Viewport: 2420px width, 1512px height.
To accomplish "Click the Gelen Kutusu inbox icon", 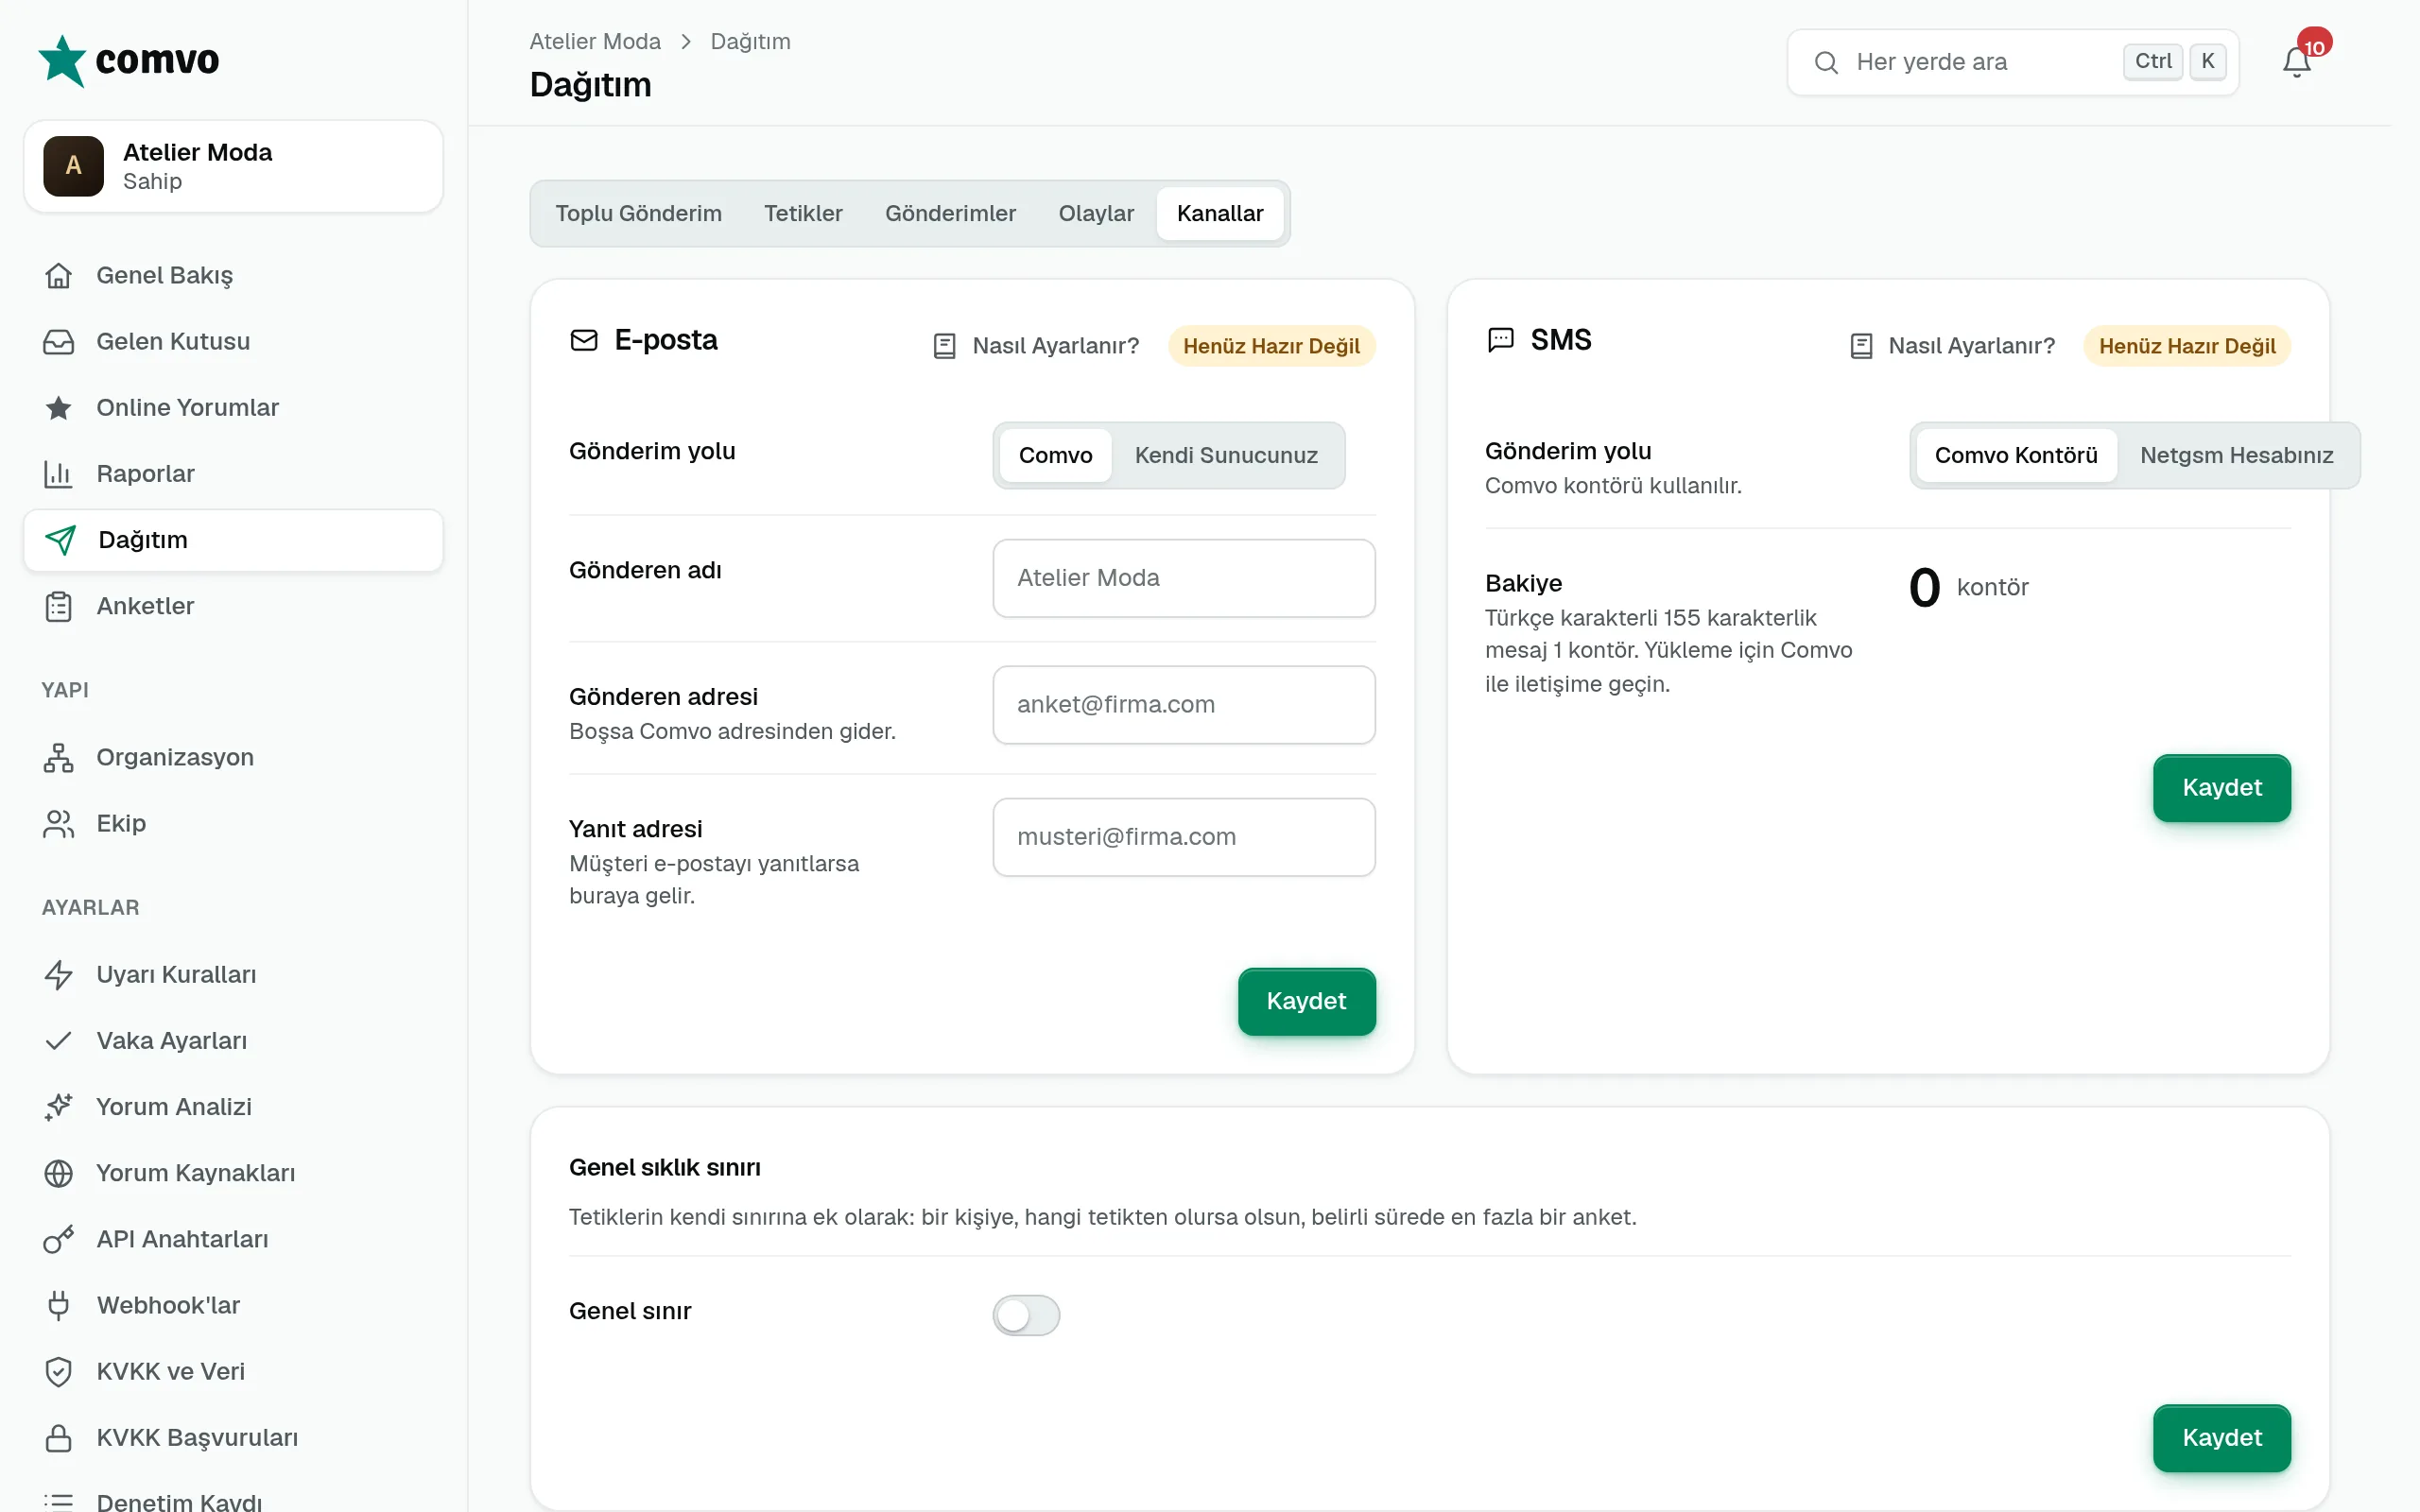I will click(59, 341).
